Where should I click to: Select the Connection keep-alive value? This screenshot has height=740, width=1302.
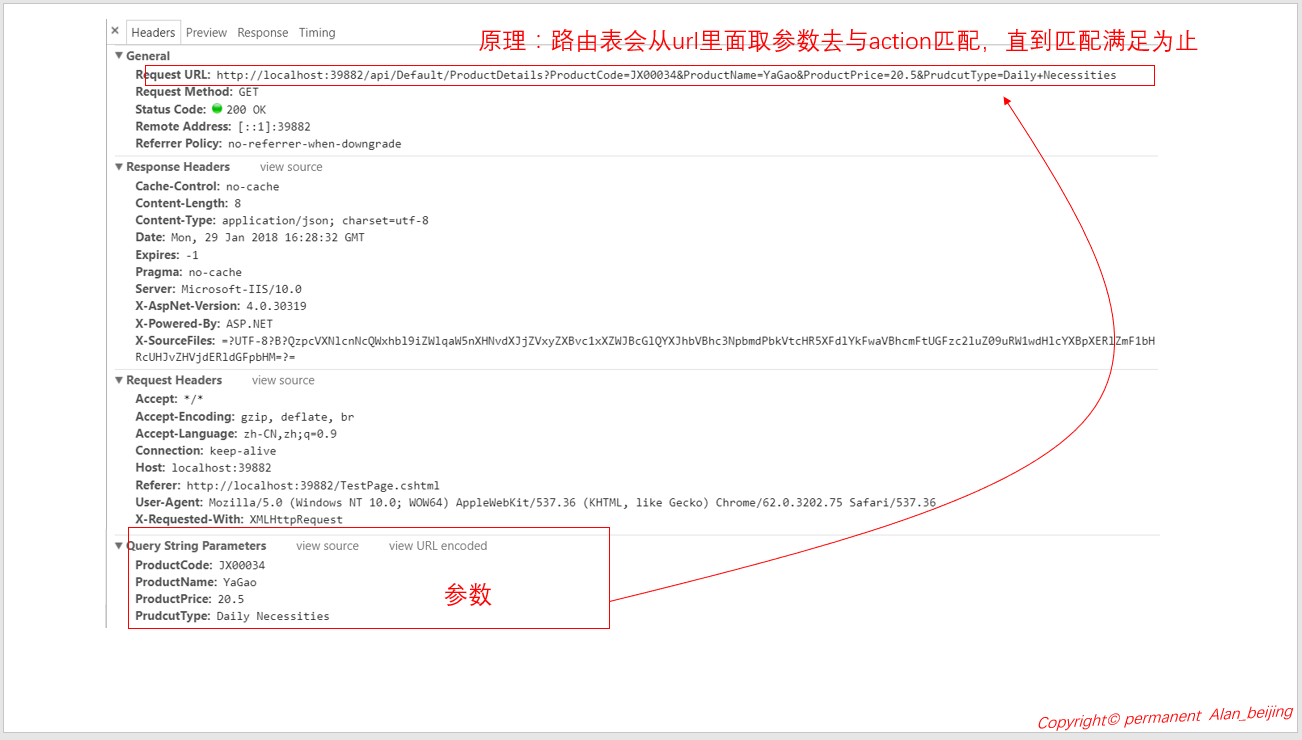pyautogui.click(x=243, y=451)
